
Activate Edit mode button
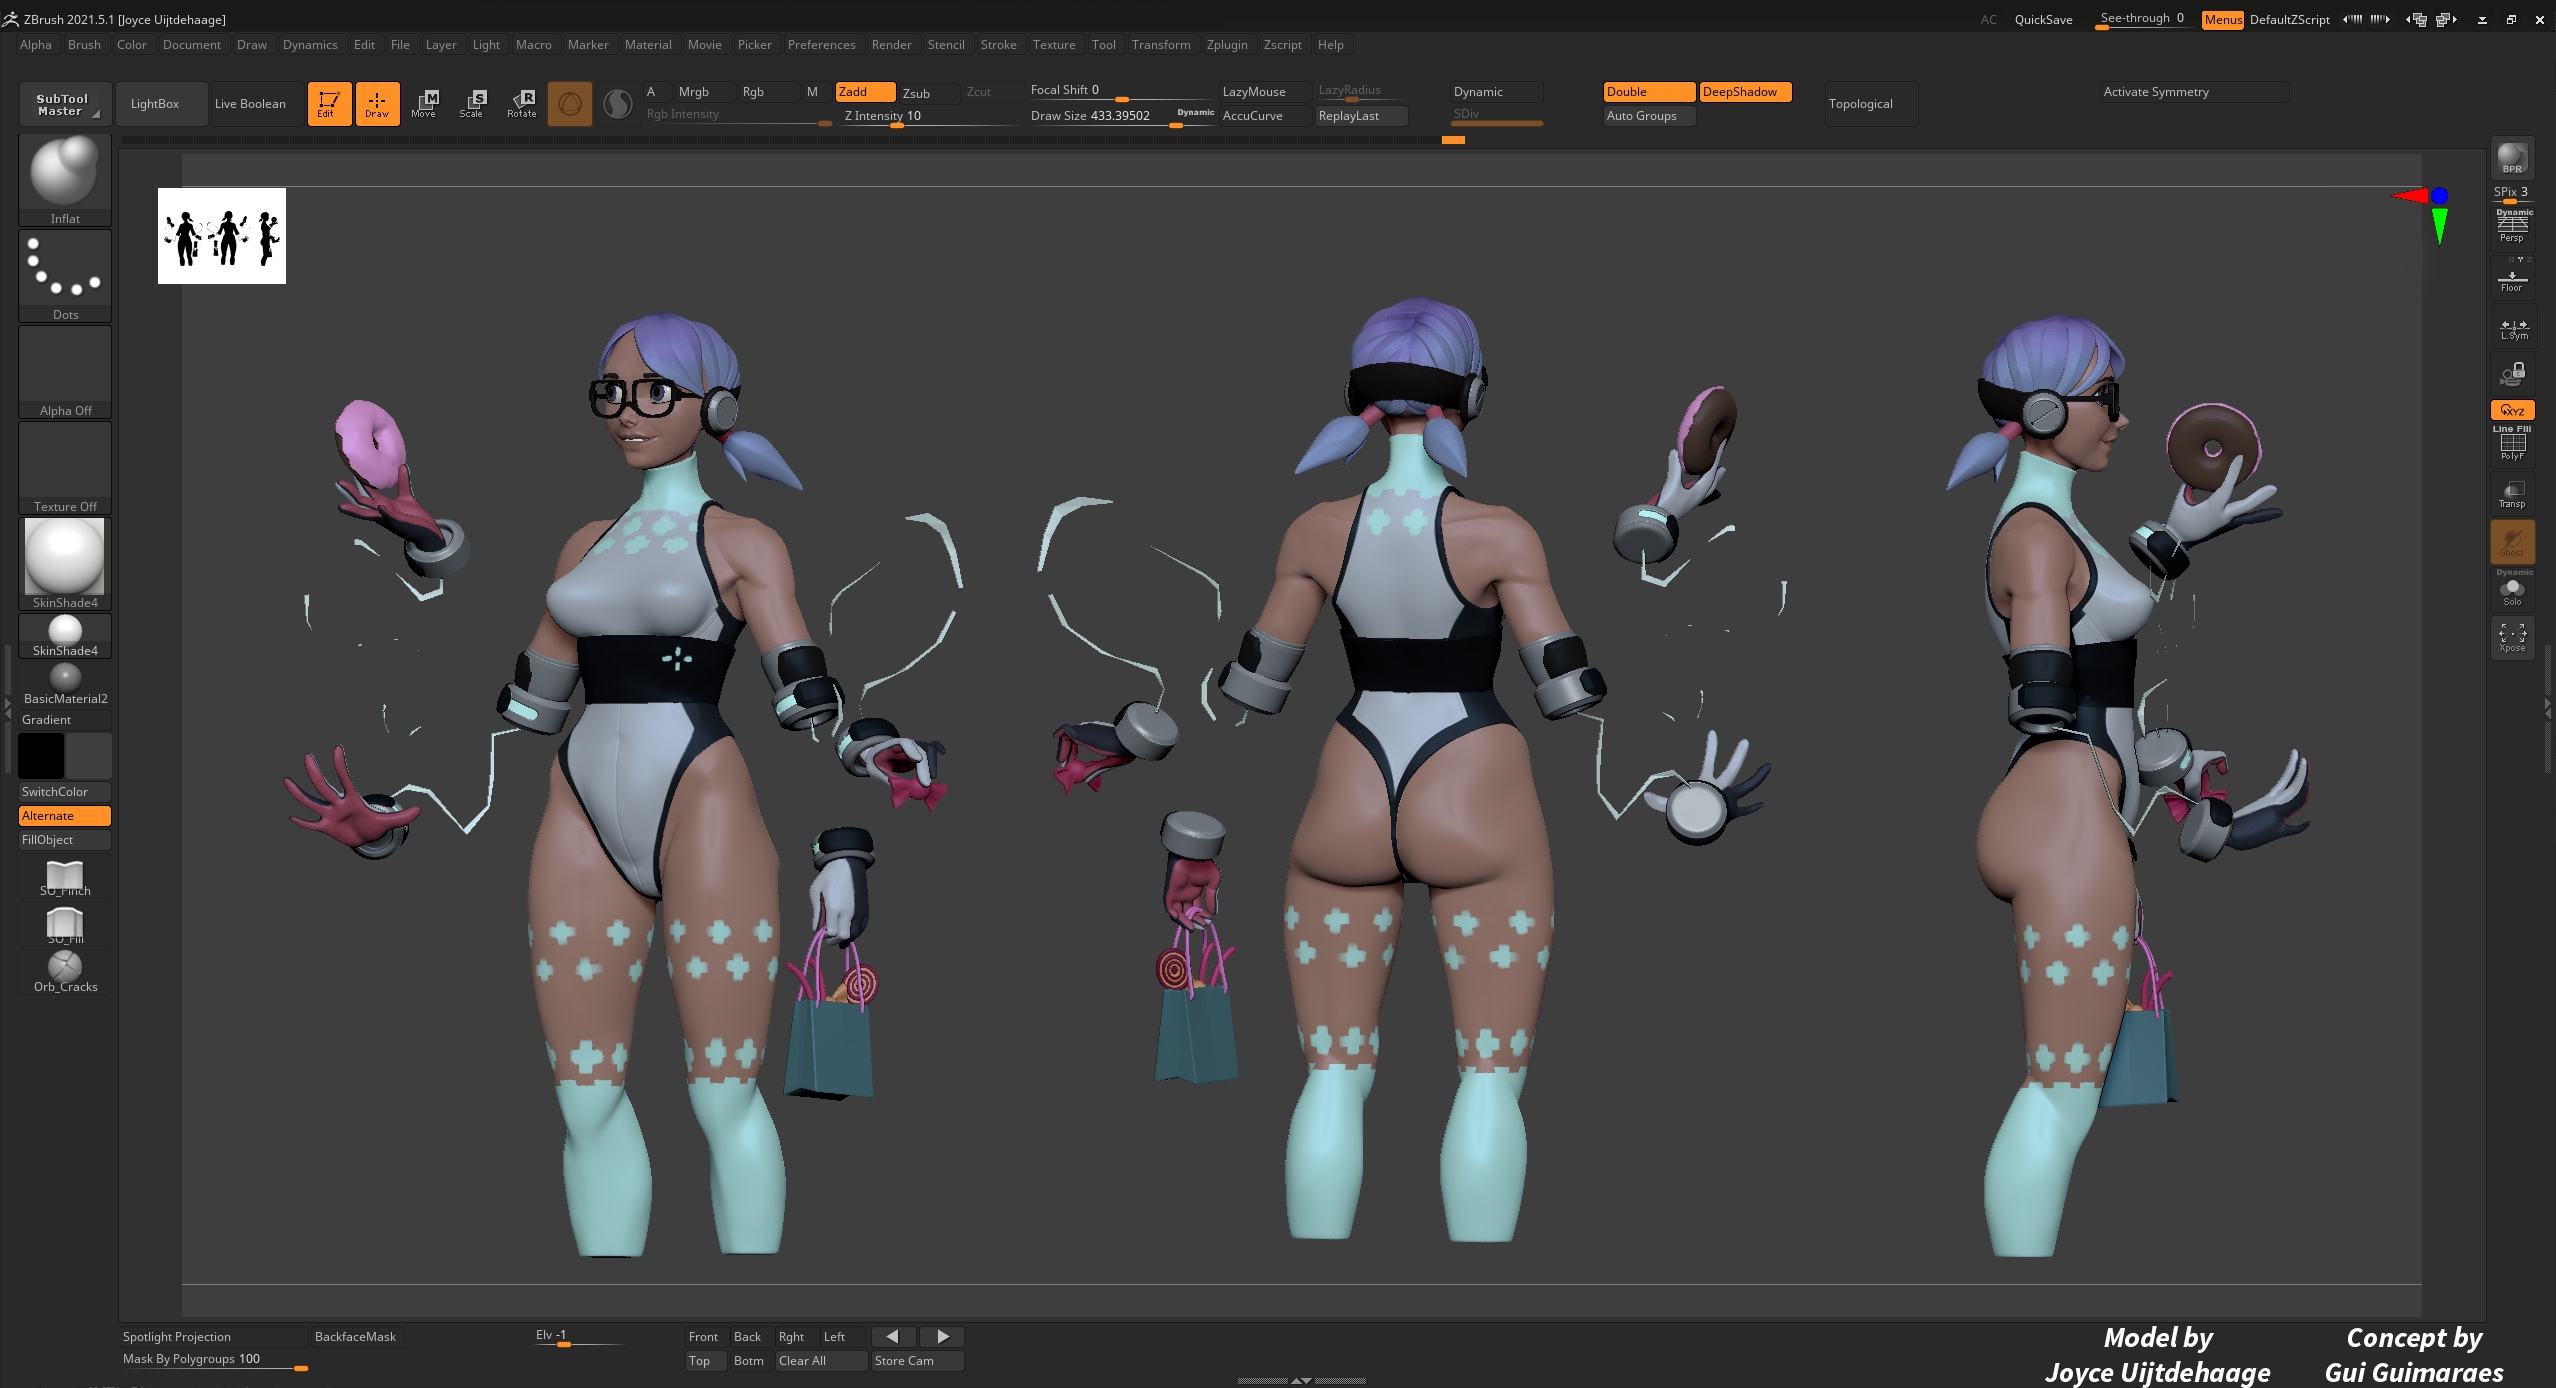tap(329, 103)
